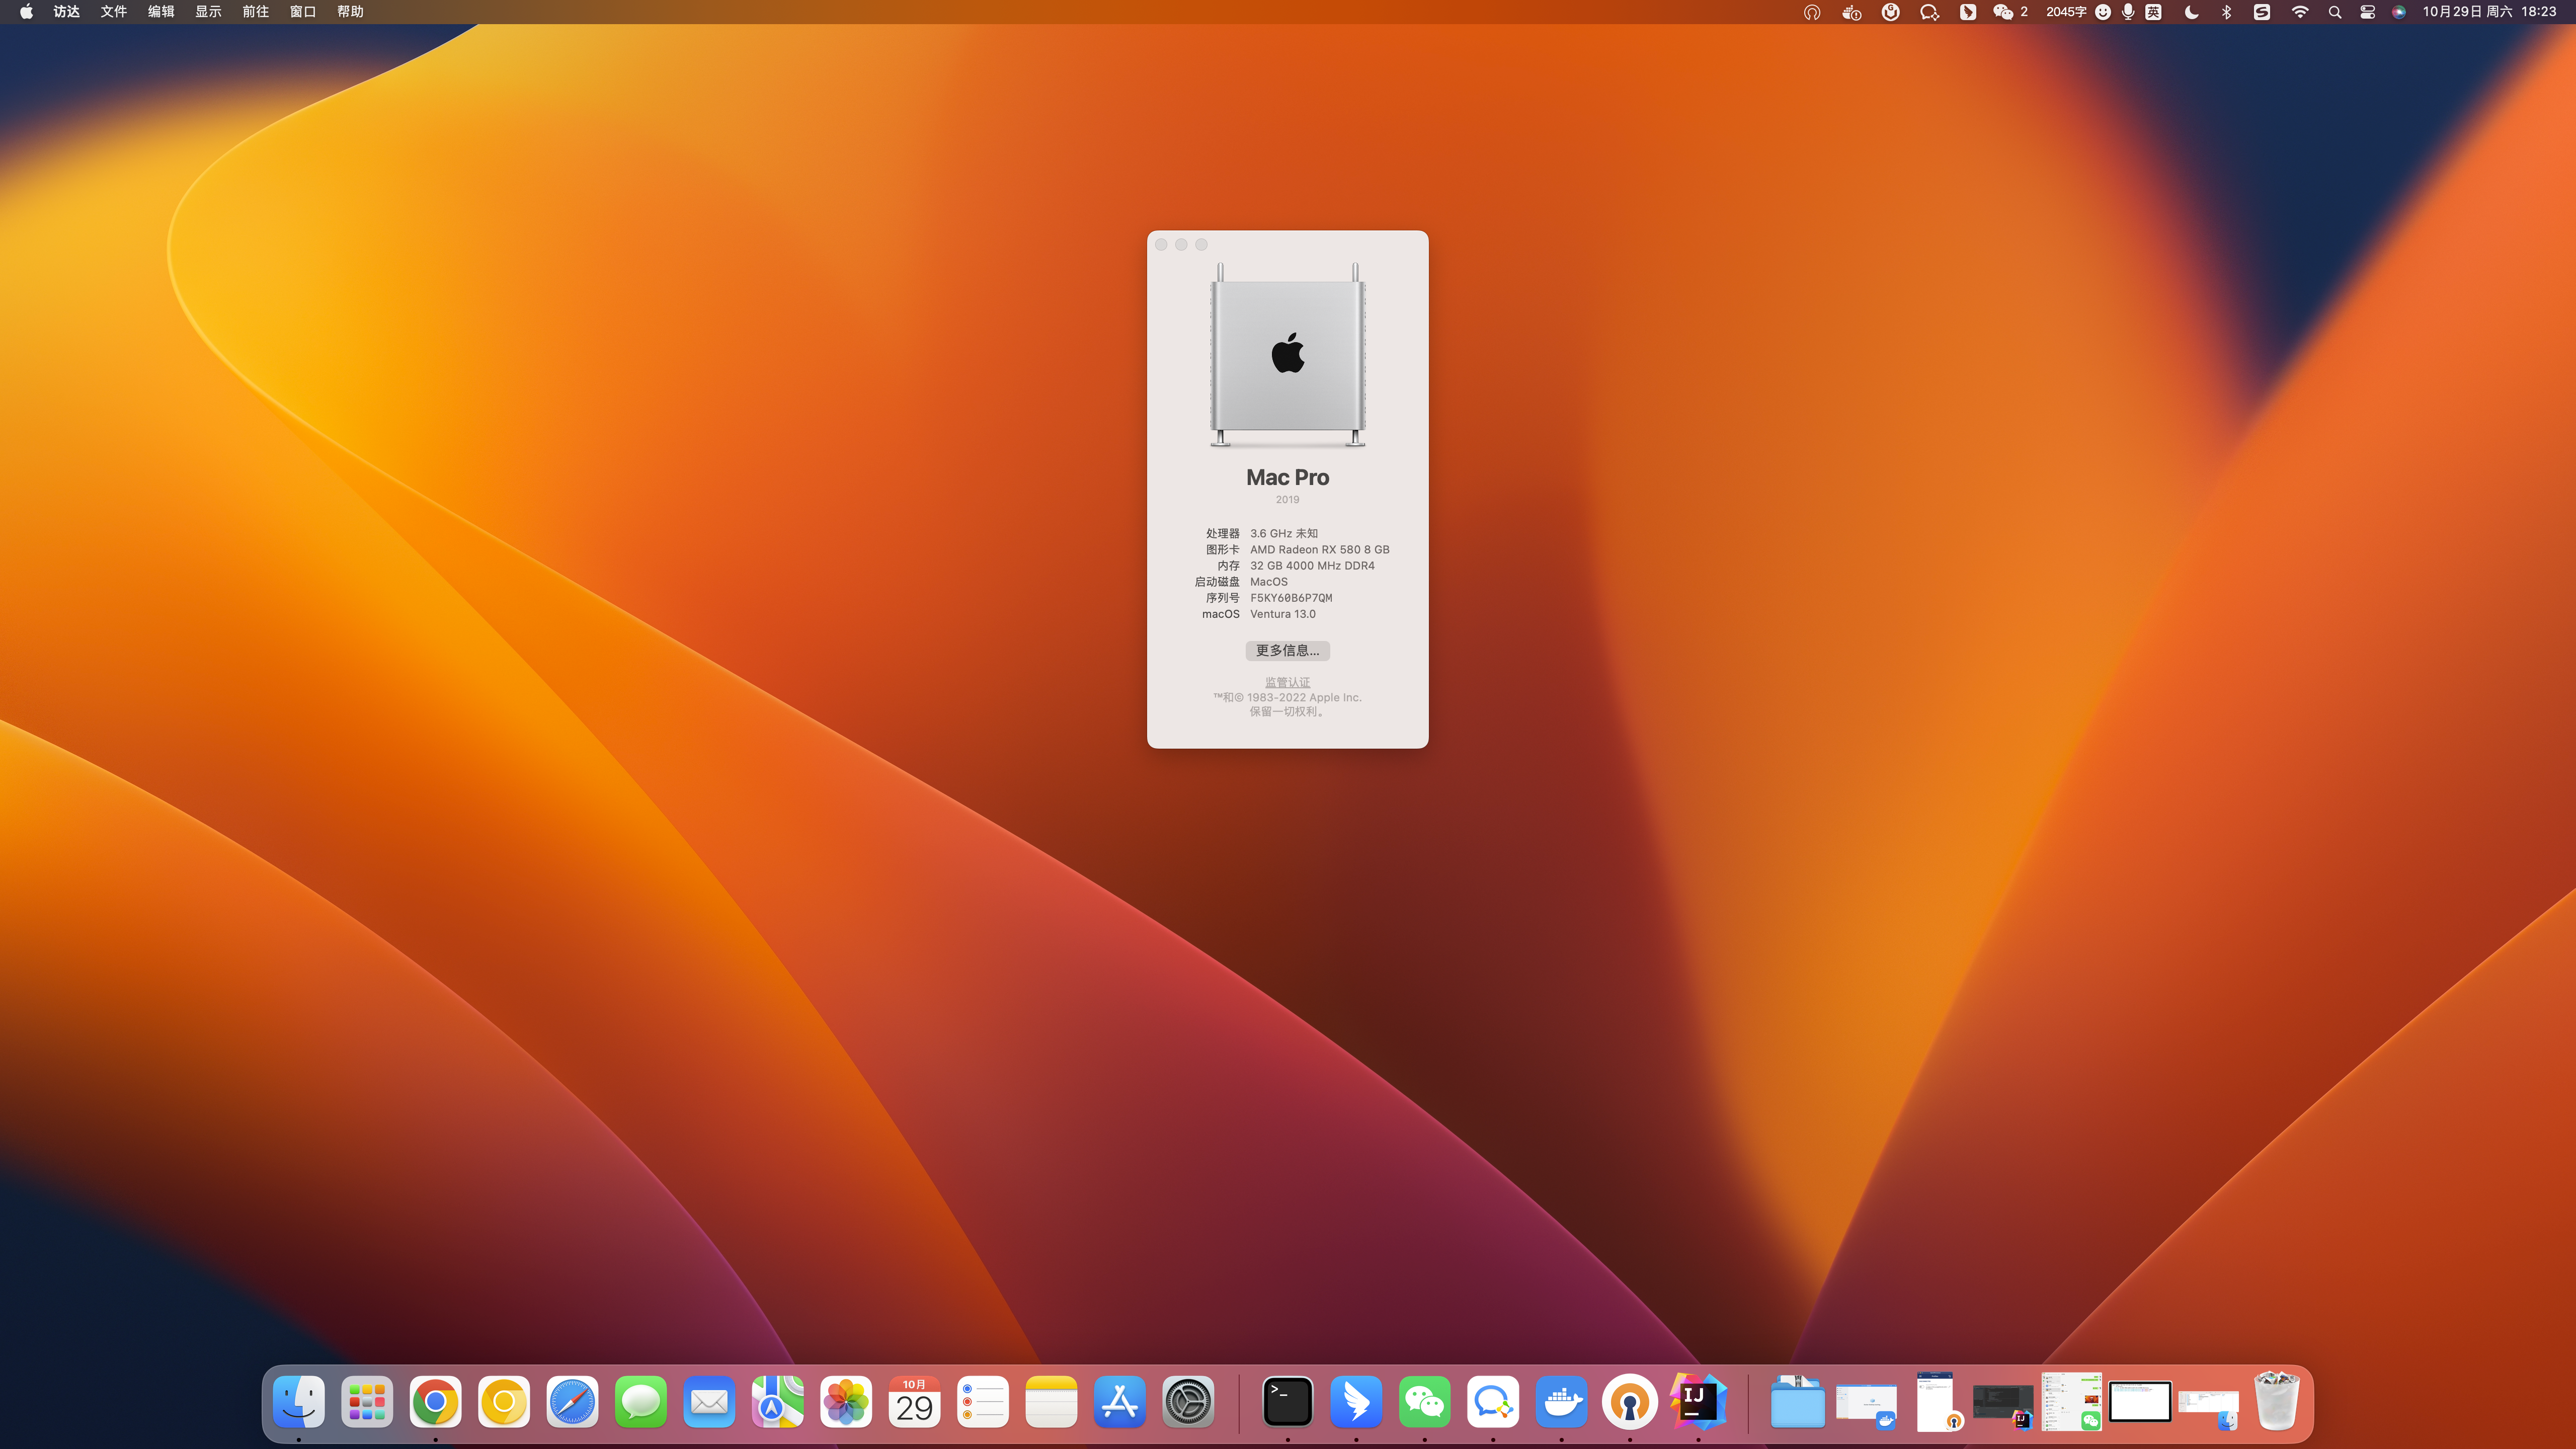2576x1449 pixels.
Task: Click serial number F5KY60B6P7QM
Action: 1291,598
